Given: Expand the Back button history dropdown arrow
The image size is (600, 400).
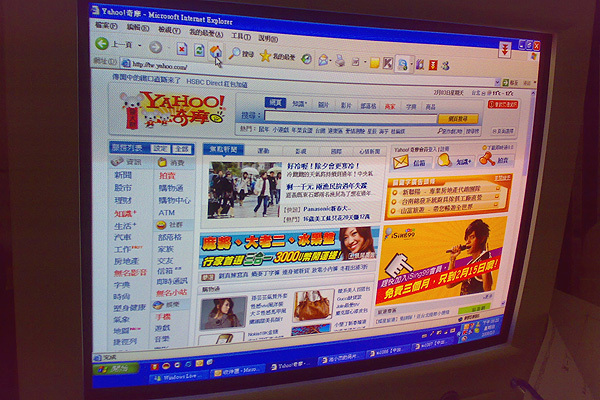Looking at the screenshot, I should click(140, 46).
